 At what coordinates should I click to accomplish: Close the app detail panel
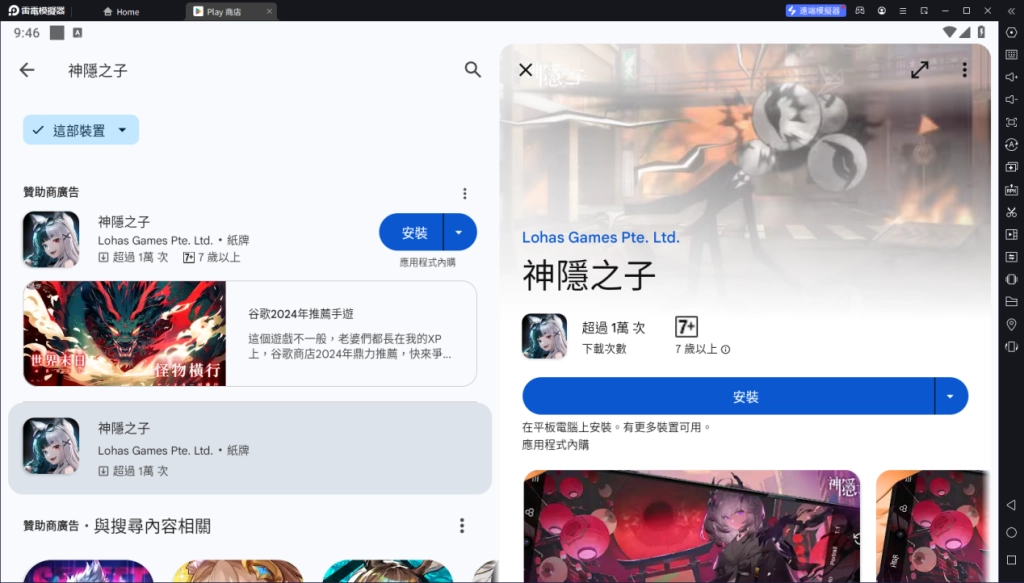[525, 70]
